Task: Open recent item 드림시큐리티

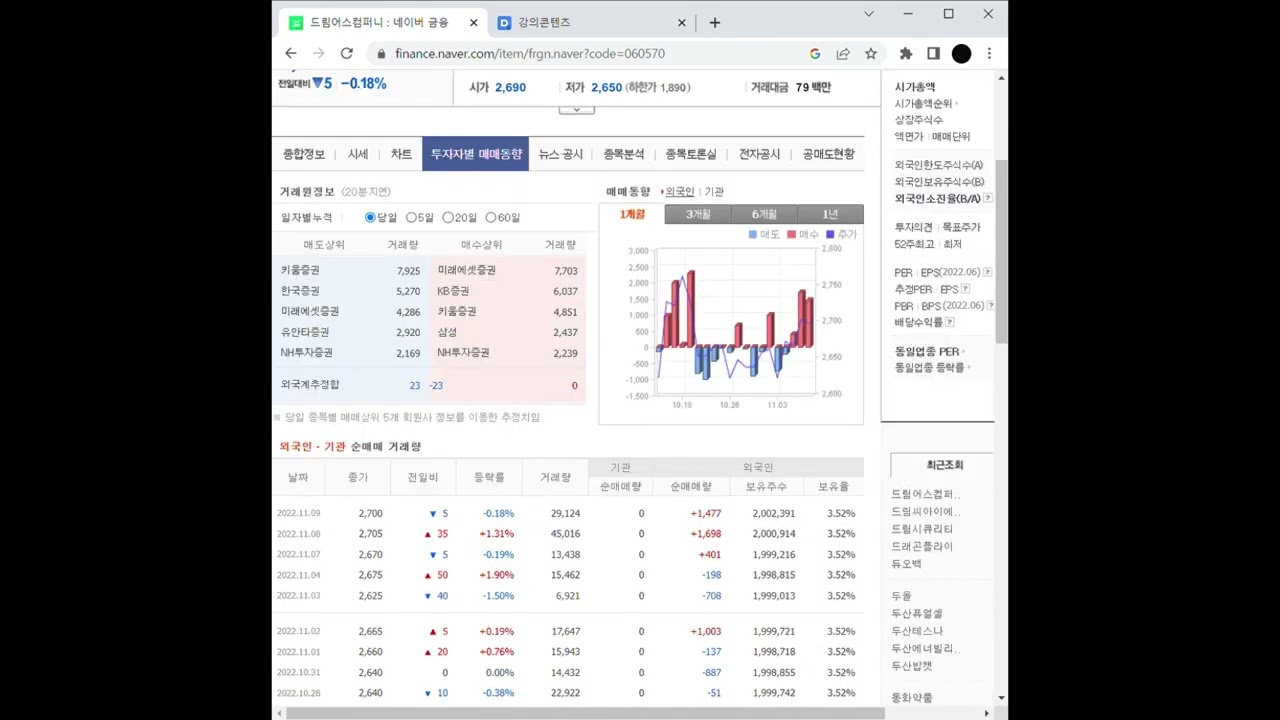Action: pos(922,529)
